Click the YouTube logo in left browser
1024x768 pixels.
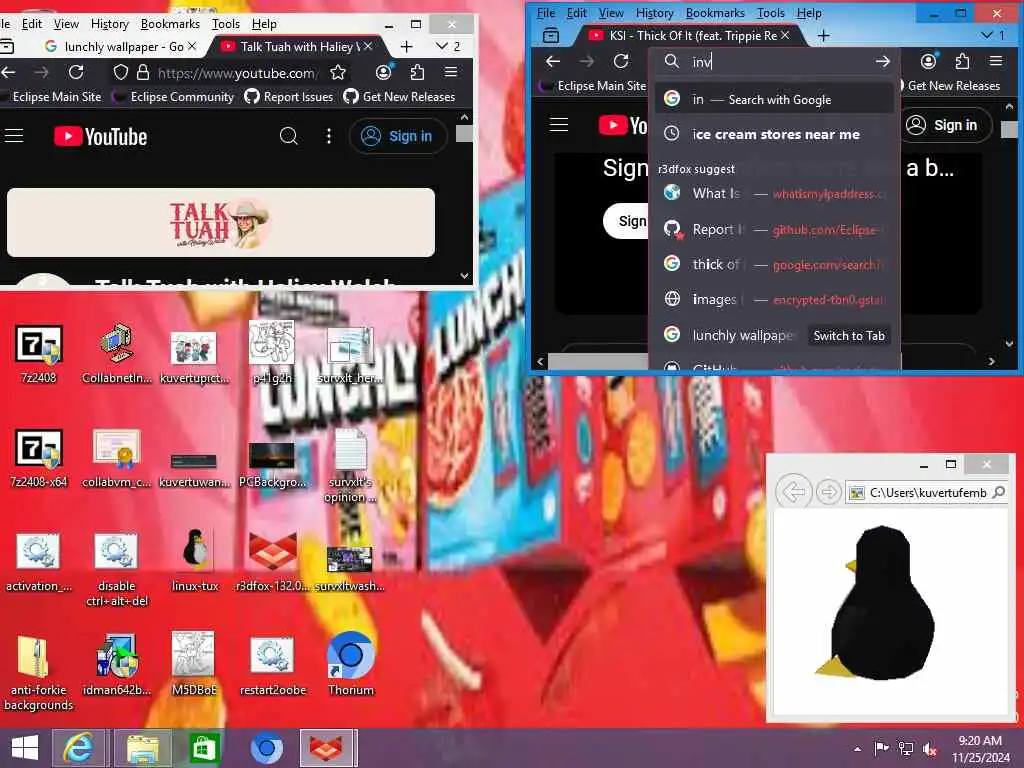[x=101, y=136]
